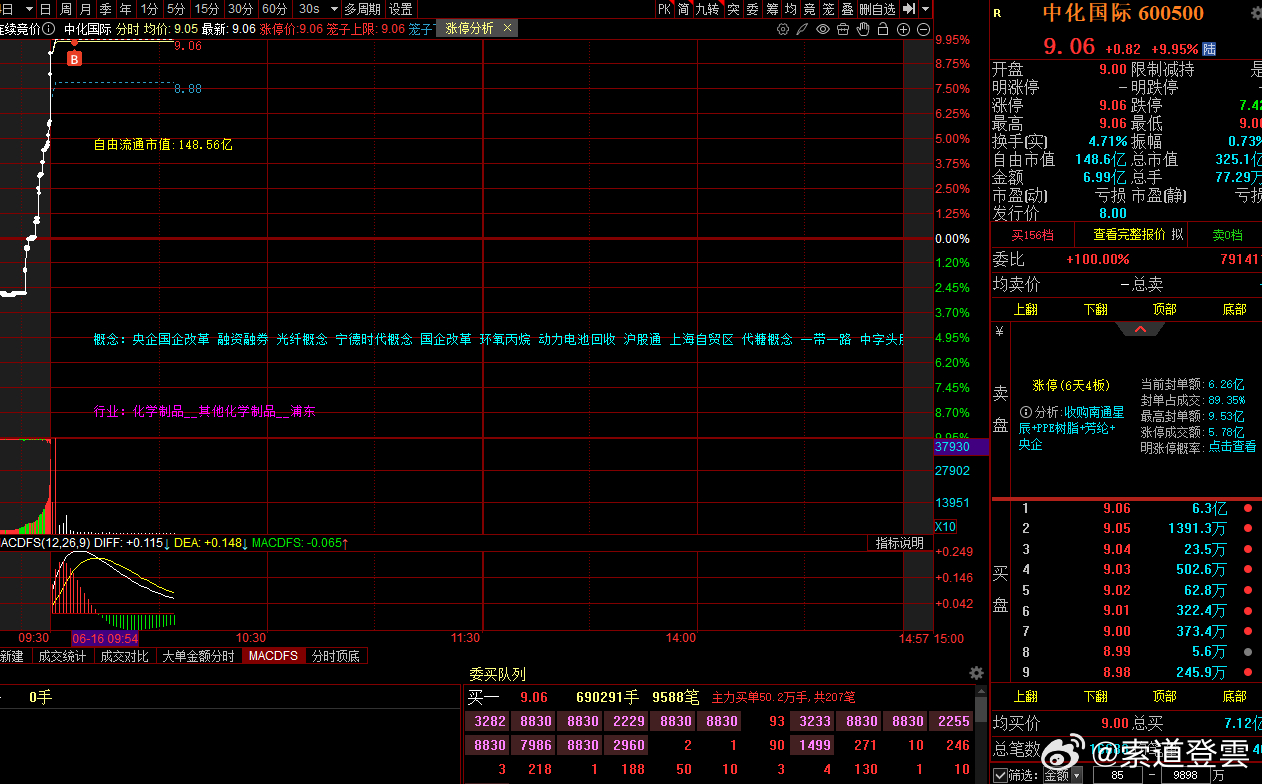Switch to 60分 minute period
Viewport: 1262px width, 784px height.
coord(275,9)
